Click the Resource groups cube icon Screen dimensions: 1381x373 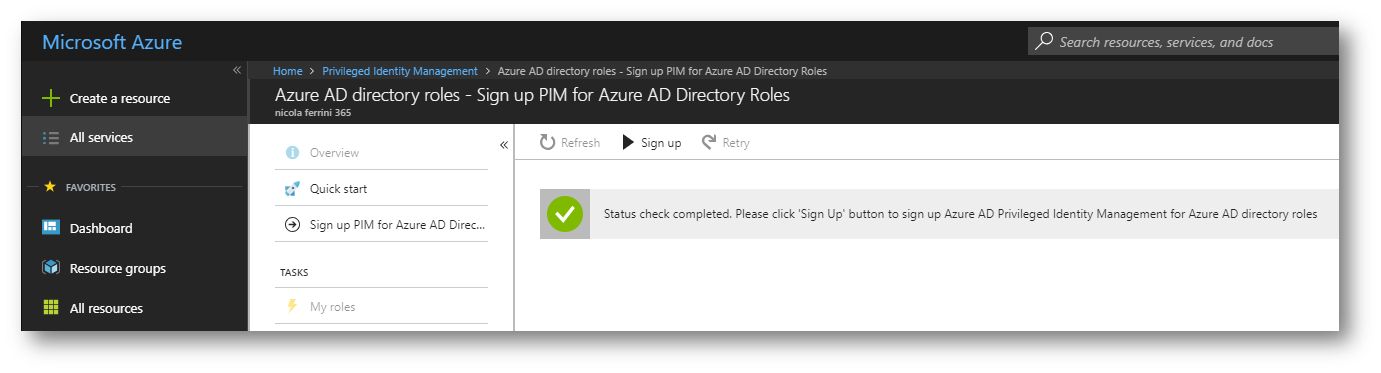tap(51, 268)
